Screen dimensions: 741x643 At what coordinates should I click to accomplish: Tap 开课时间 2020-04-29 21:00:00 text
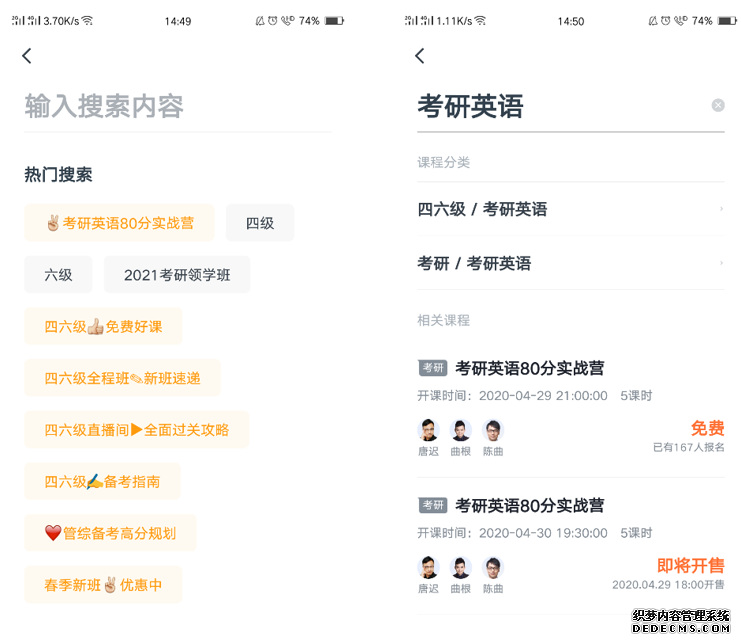pyautogui.click(x=512, y=395)
